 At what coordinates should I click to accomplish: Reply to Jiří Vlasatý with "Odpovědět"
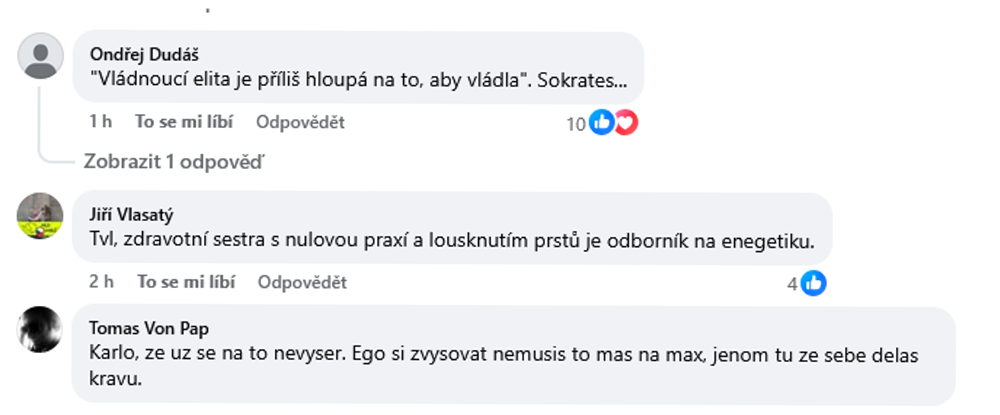coord(302,282)
